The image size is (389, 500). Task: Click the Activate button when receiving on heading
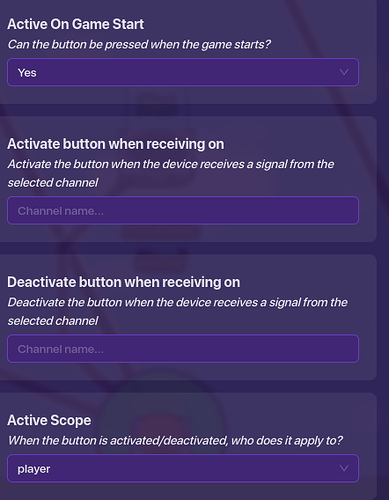pyautogui.click(x=116, y=144)
